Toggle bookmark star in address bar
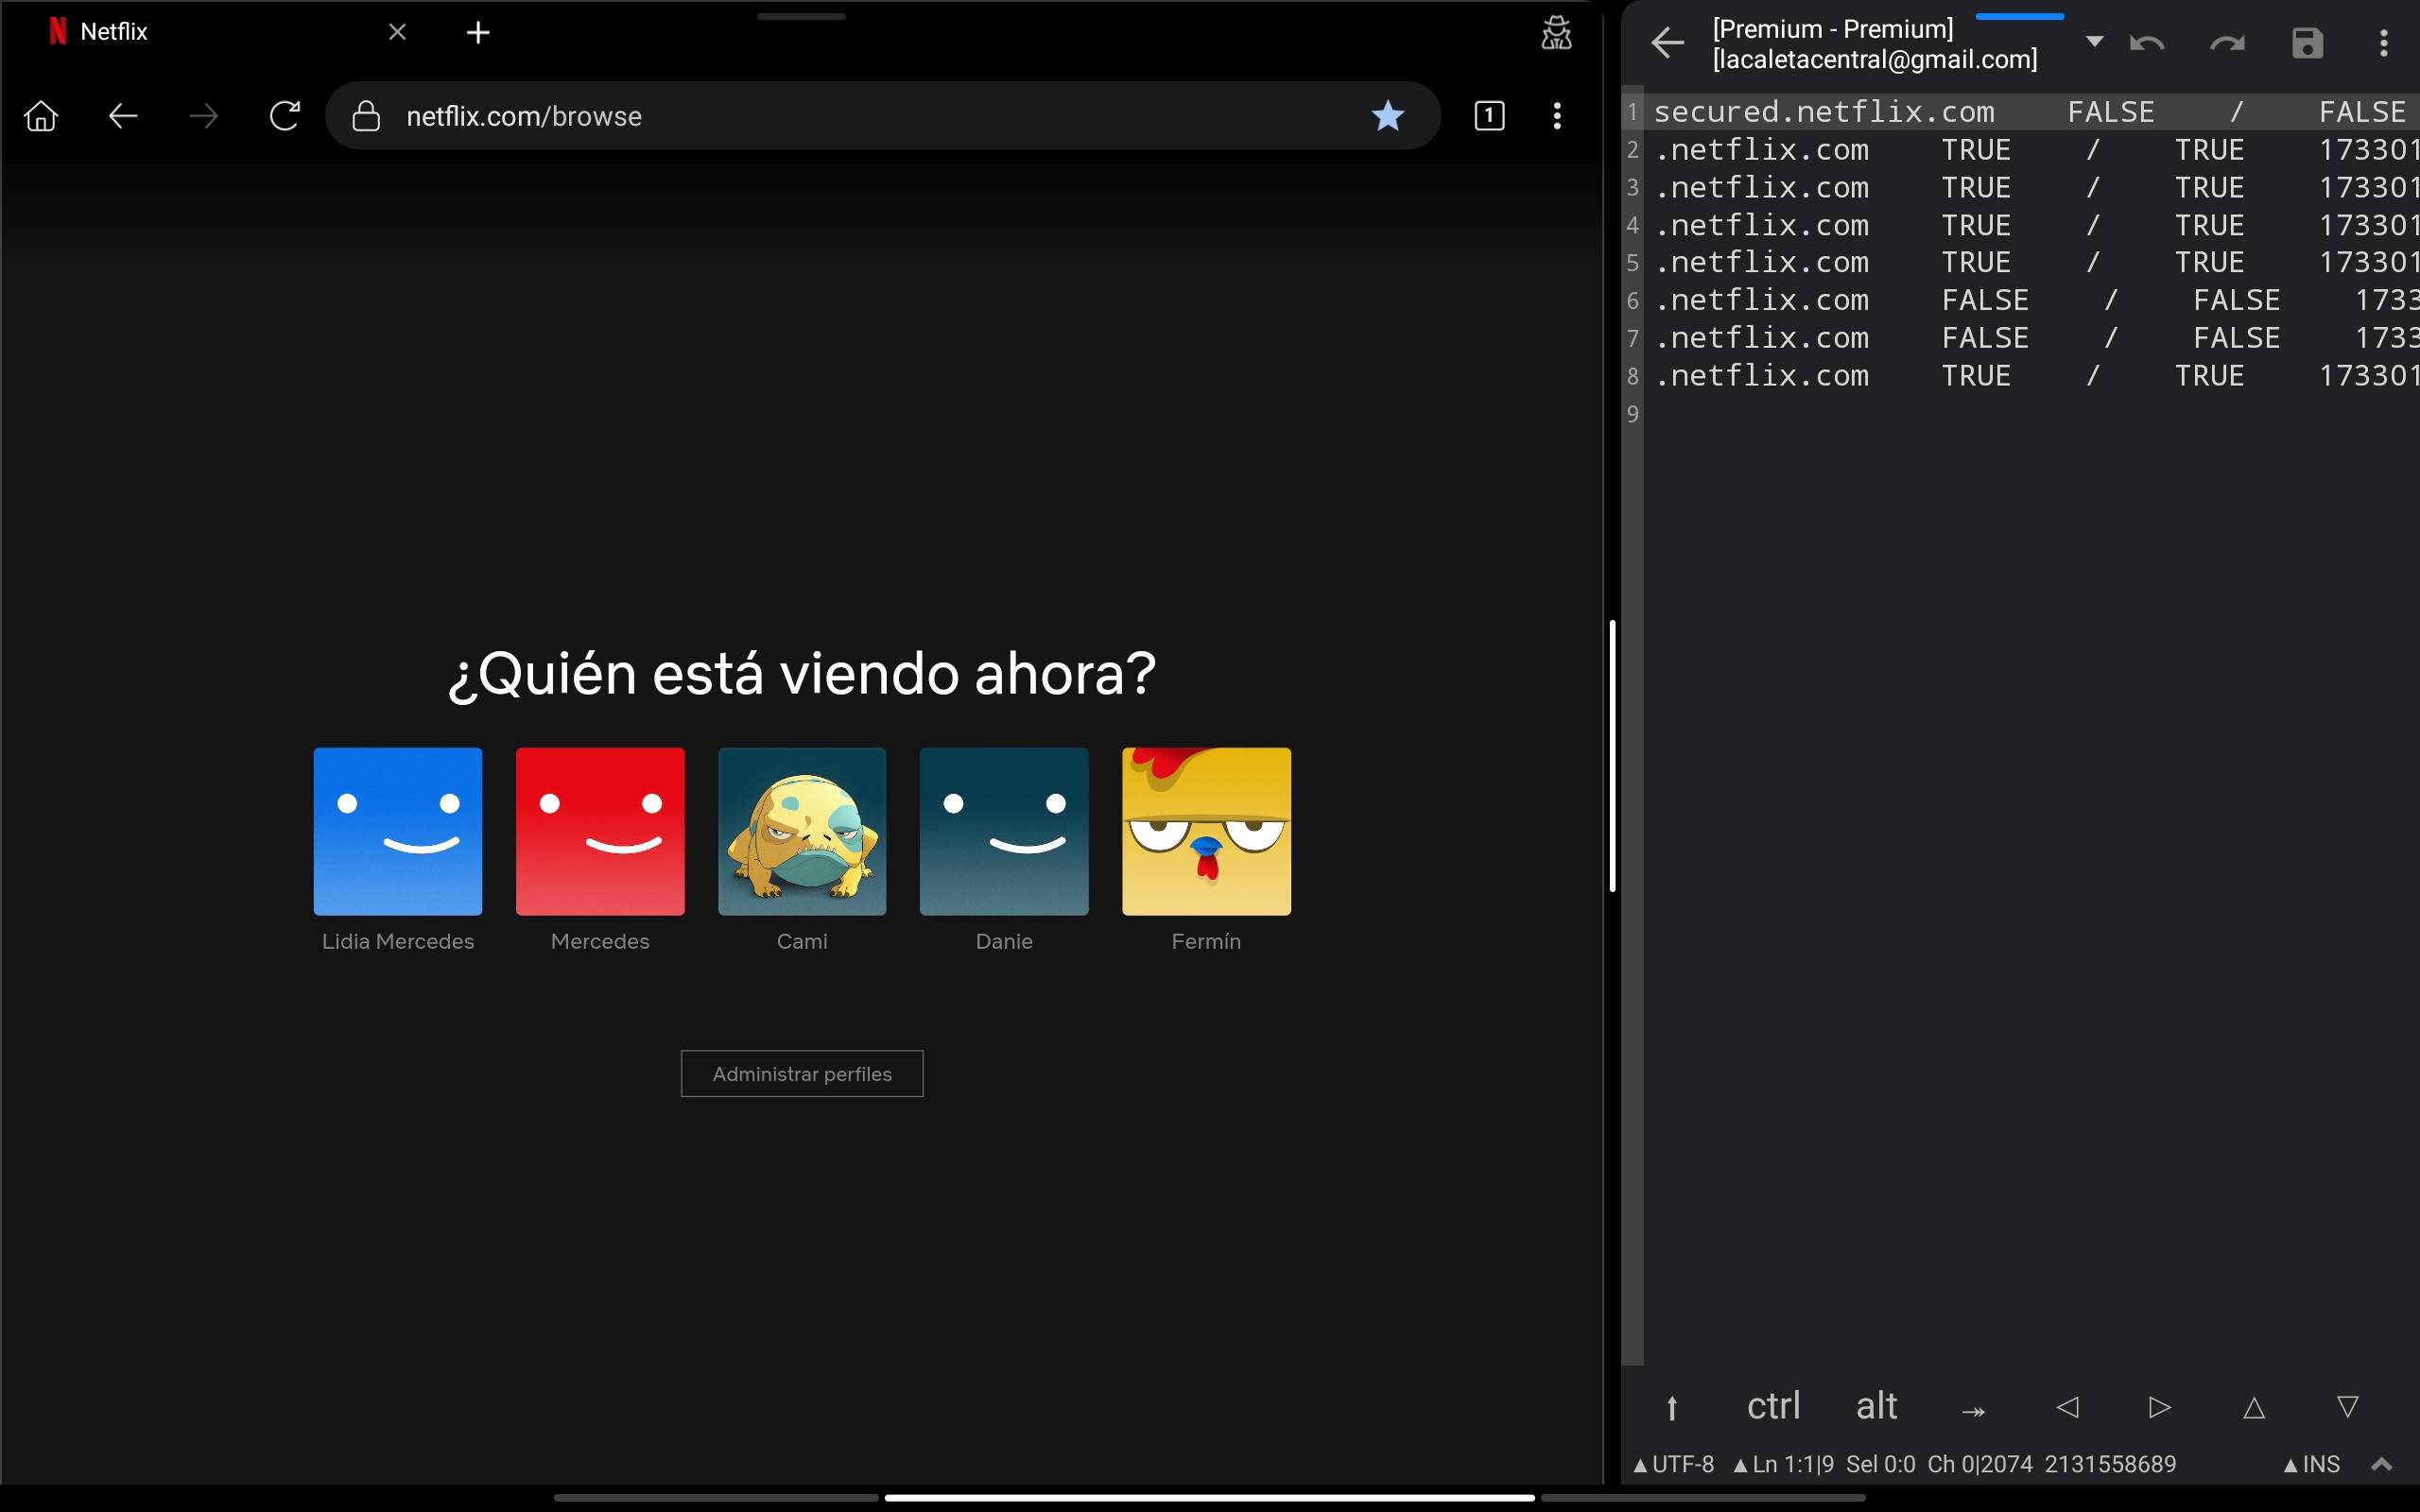This screenshot has width=2420, height=1512. pyautogui.click(x=1387, y=116)
